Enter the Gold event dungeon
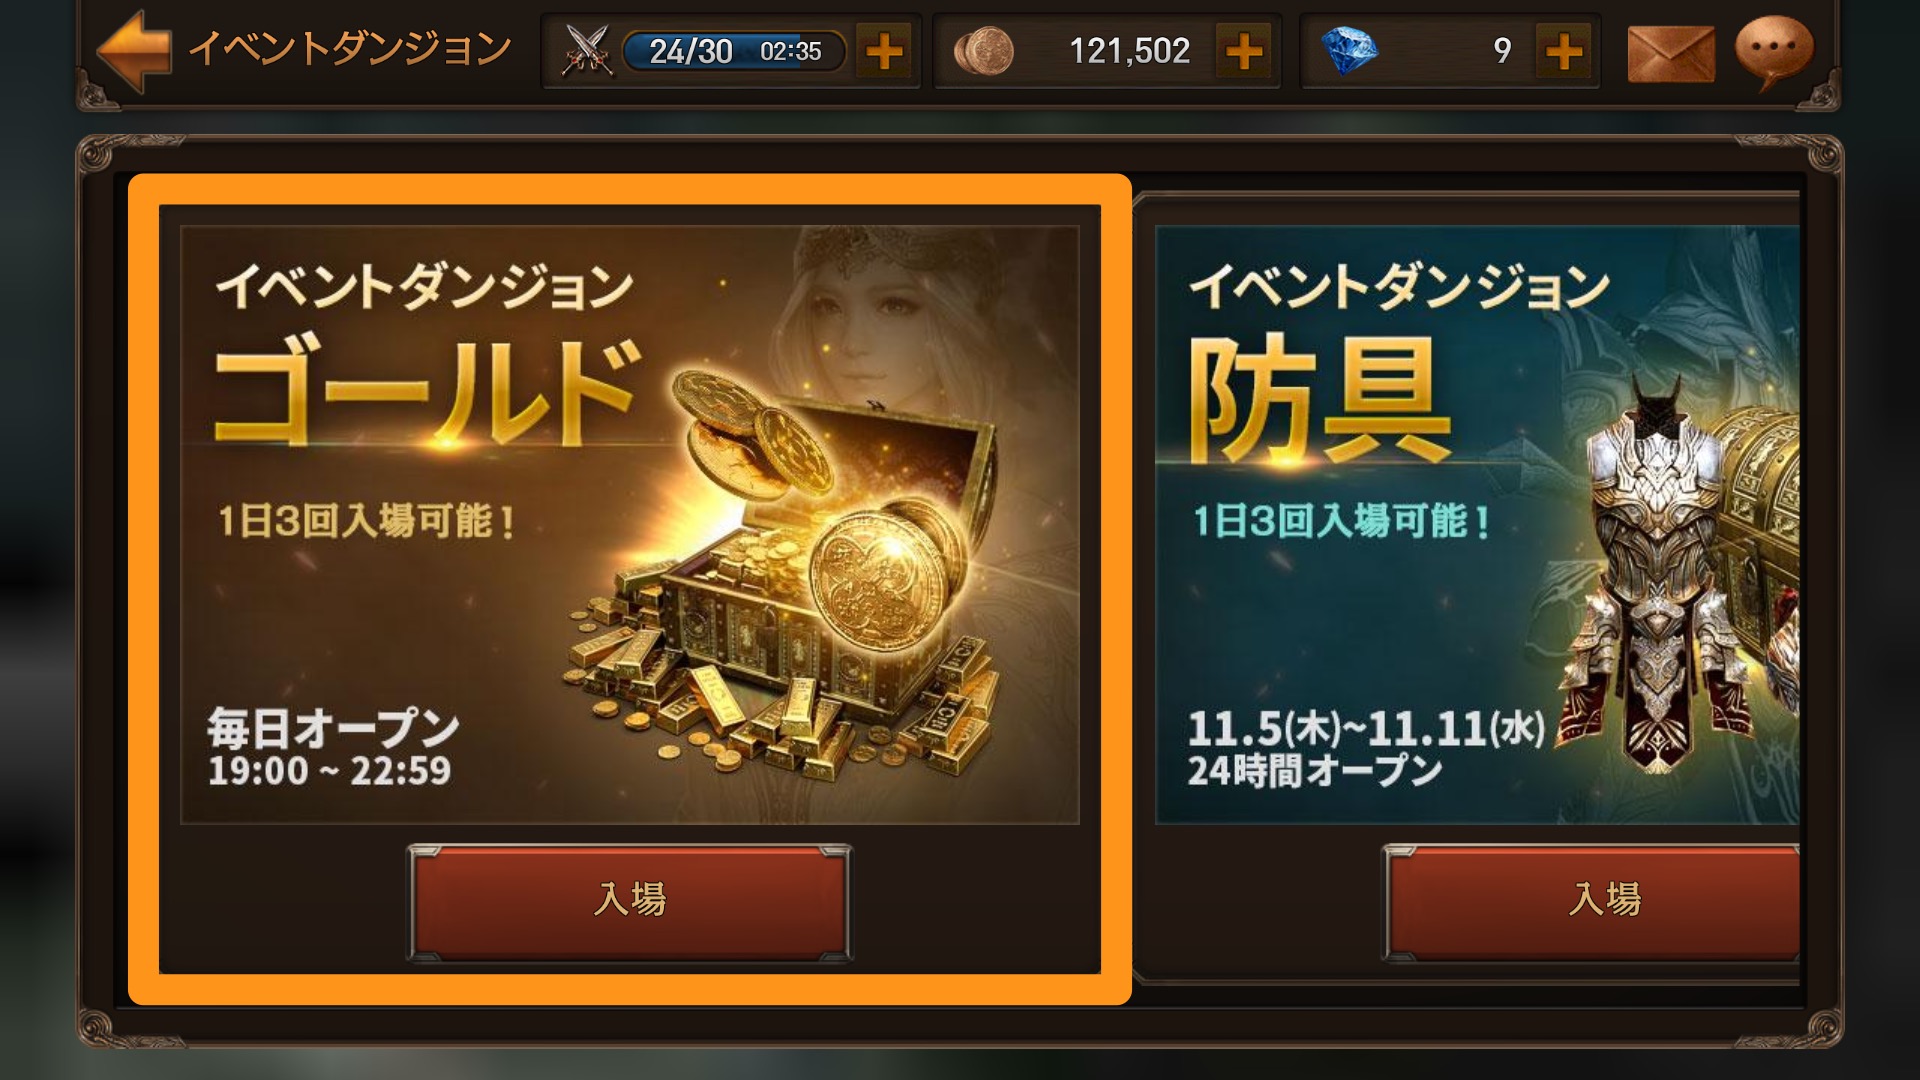The image size is (1920, 1080). pyautogui.click(x=630, y=900)
